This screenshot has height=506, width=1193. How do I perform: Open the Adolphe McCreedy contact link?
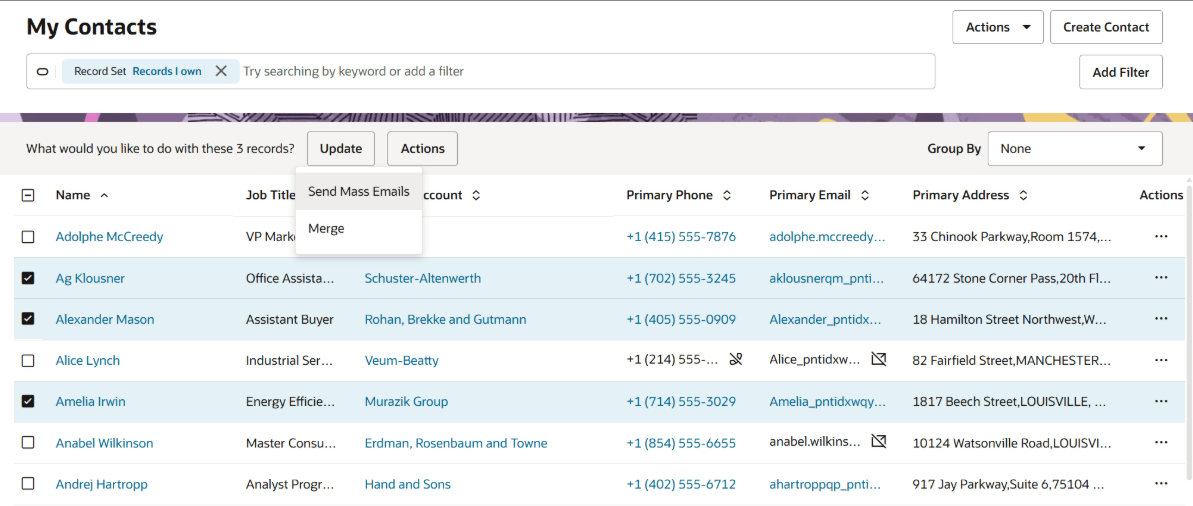[110, 237]
